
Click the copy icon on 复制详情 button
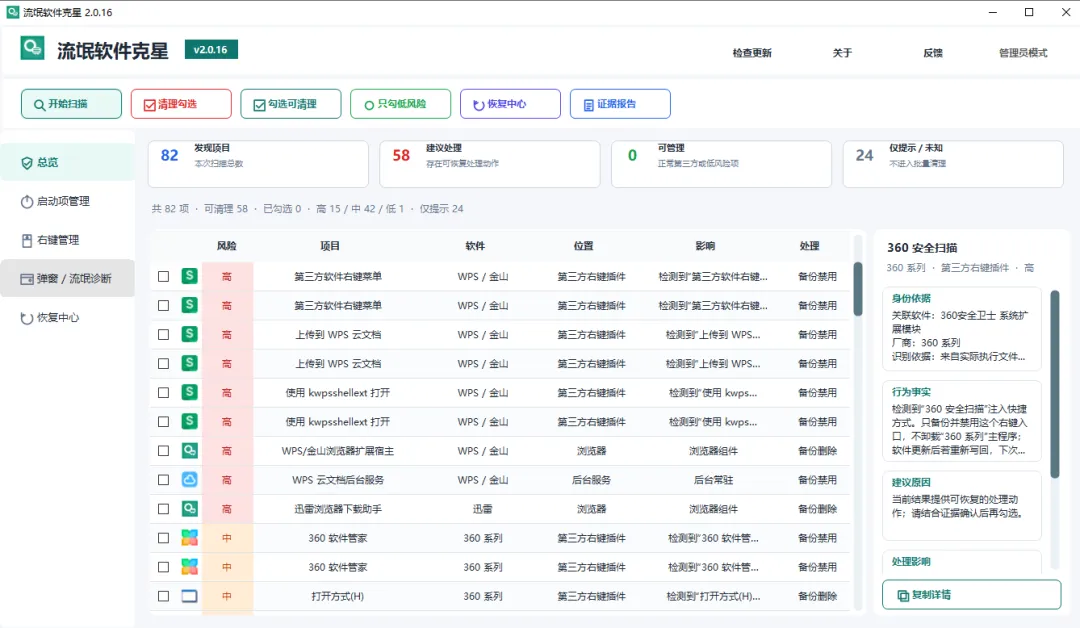tap(903, 596)
